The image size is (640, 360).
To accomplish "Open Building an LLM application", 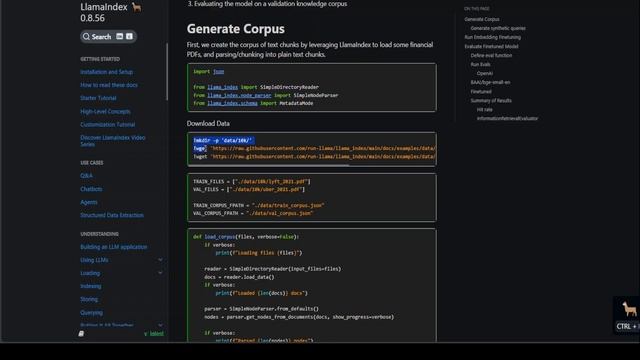I will pos(113,247).
